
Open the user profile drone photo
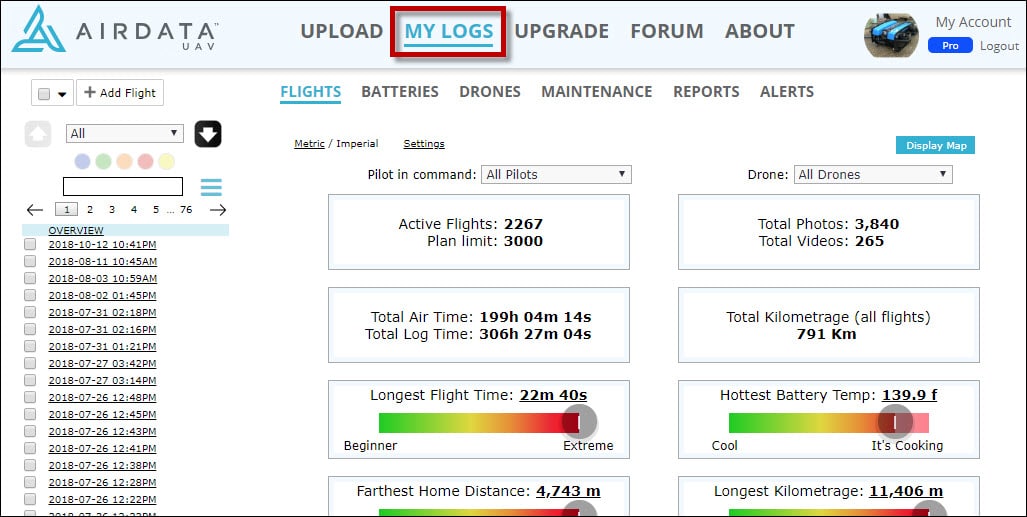[891, 34]
